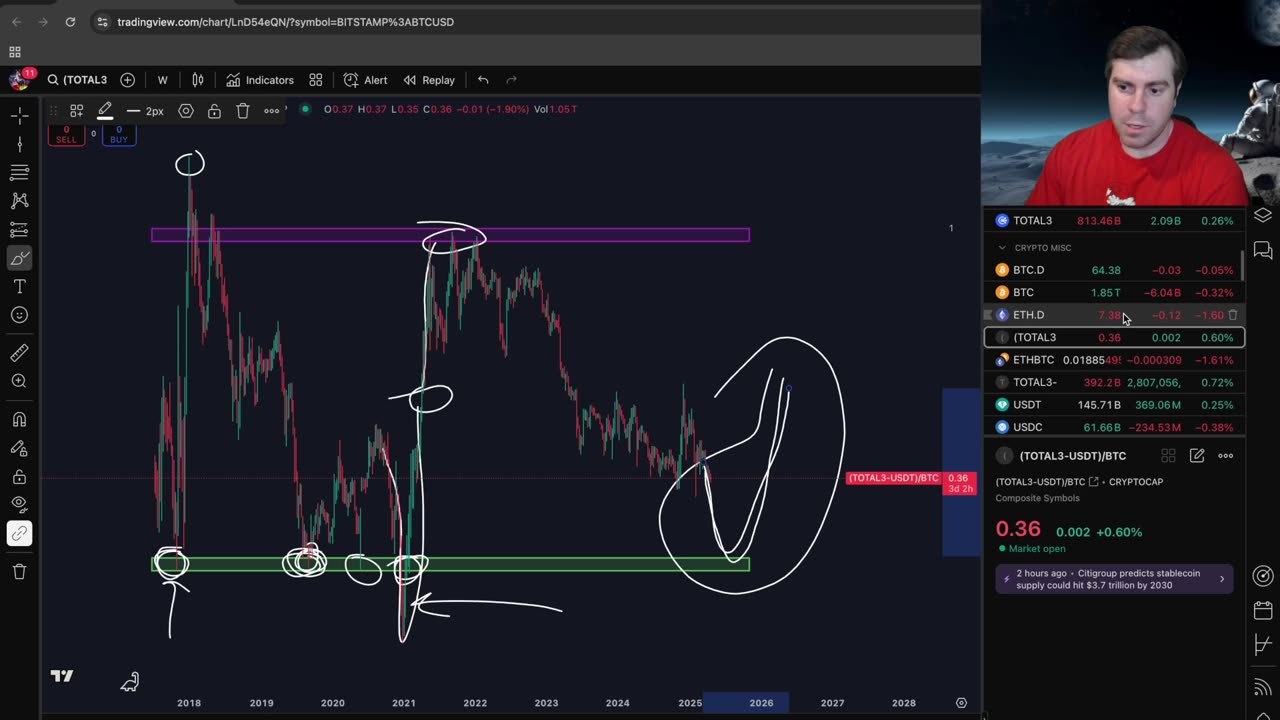
Task: Select TOTAL3 813.46B watchlist row
Action: [1114, 221]
